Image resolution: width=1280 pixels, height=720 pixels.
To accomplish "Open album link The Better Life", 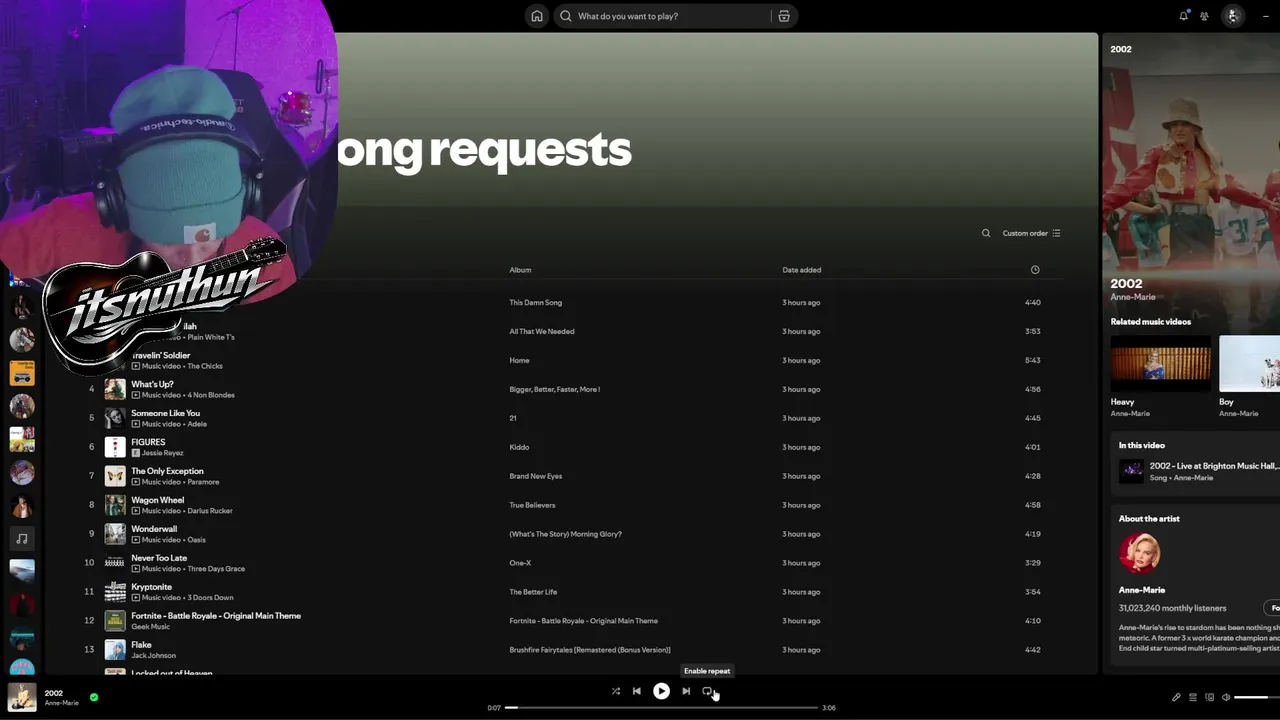I will (x=533, y=593).
